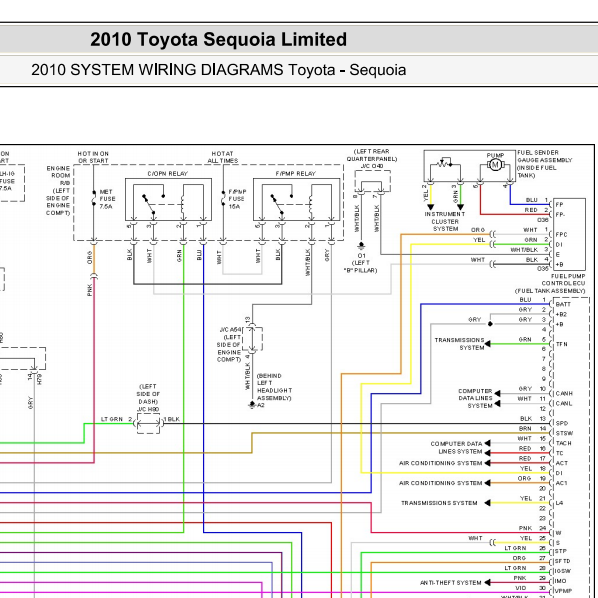Viewport: 598px width, 598px height.
Task: Click the "ACT" terminal label
Action: (x=561, y=463)
